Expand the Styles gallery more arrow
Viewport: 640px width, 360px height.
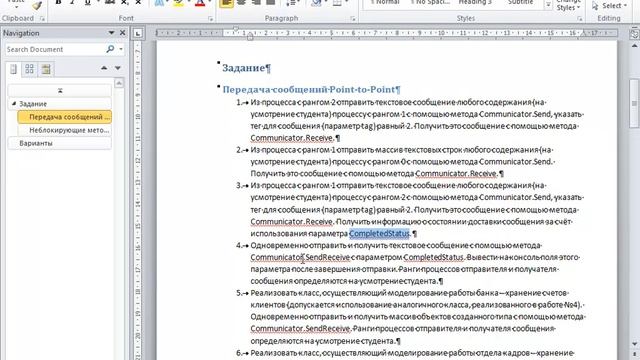click(548, 5)
